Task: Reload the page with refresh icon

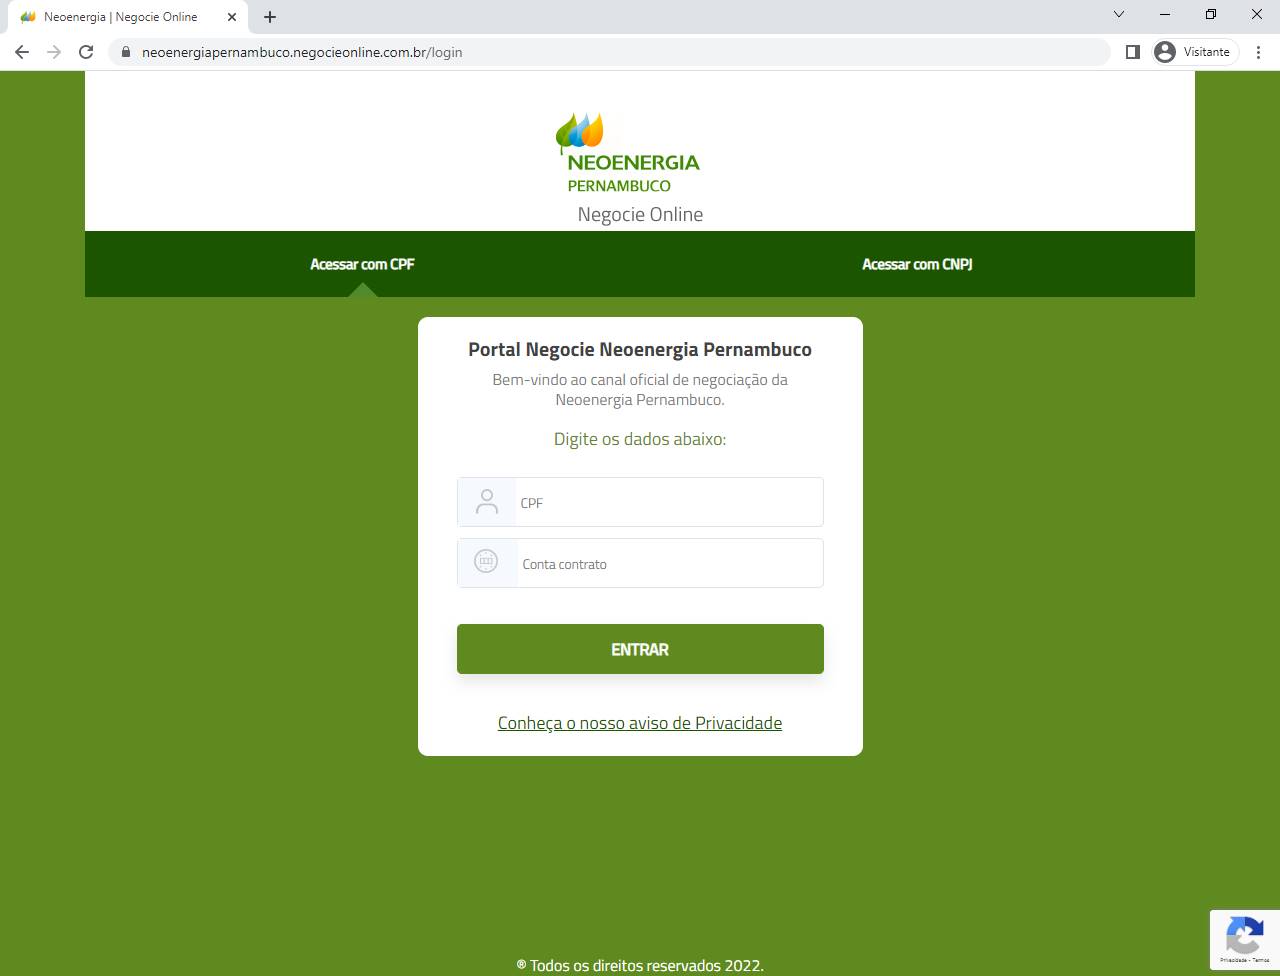Action: coord(86,52)
